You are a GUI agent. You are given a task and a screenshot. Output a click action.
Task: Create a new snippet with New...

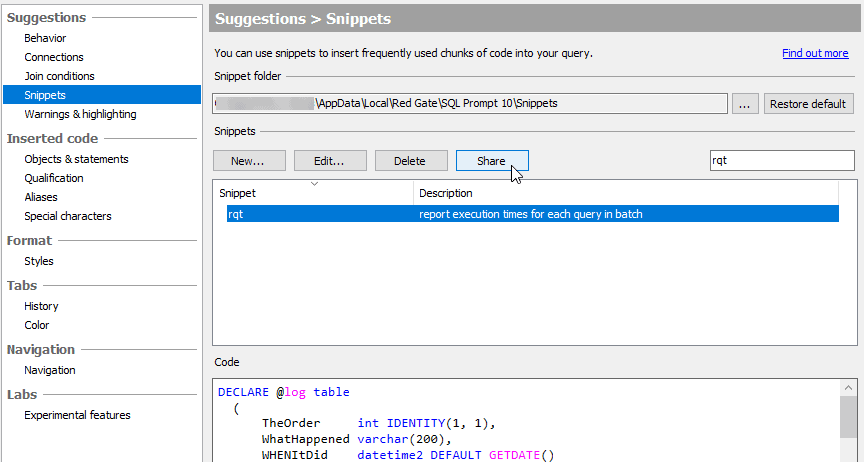click(x=249, y=161)
